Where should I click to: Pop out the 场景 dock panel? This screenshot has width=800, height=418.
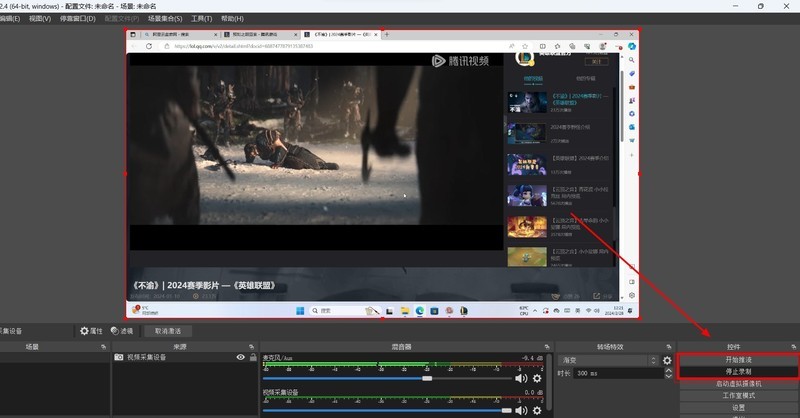click(104, 347)
